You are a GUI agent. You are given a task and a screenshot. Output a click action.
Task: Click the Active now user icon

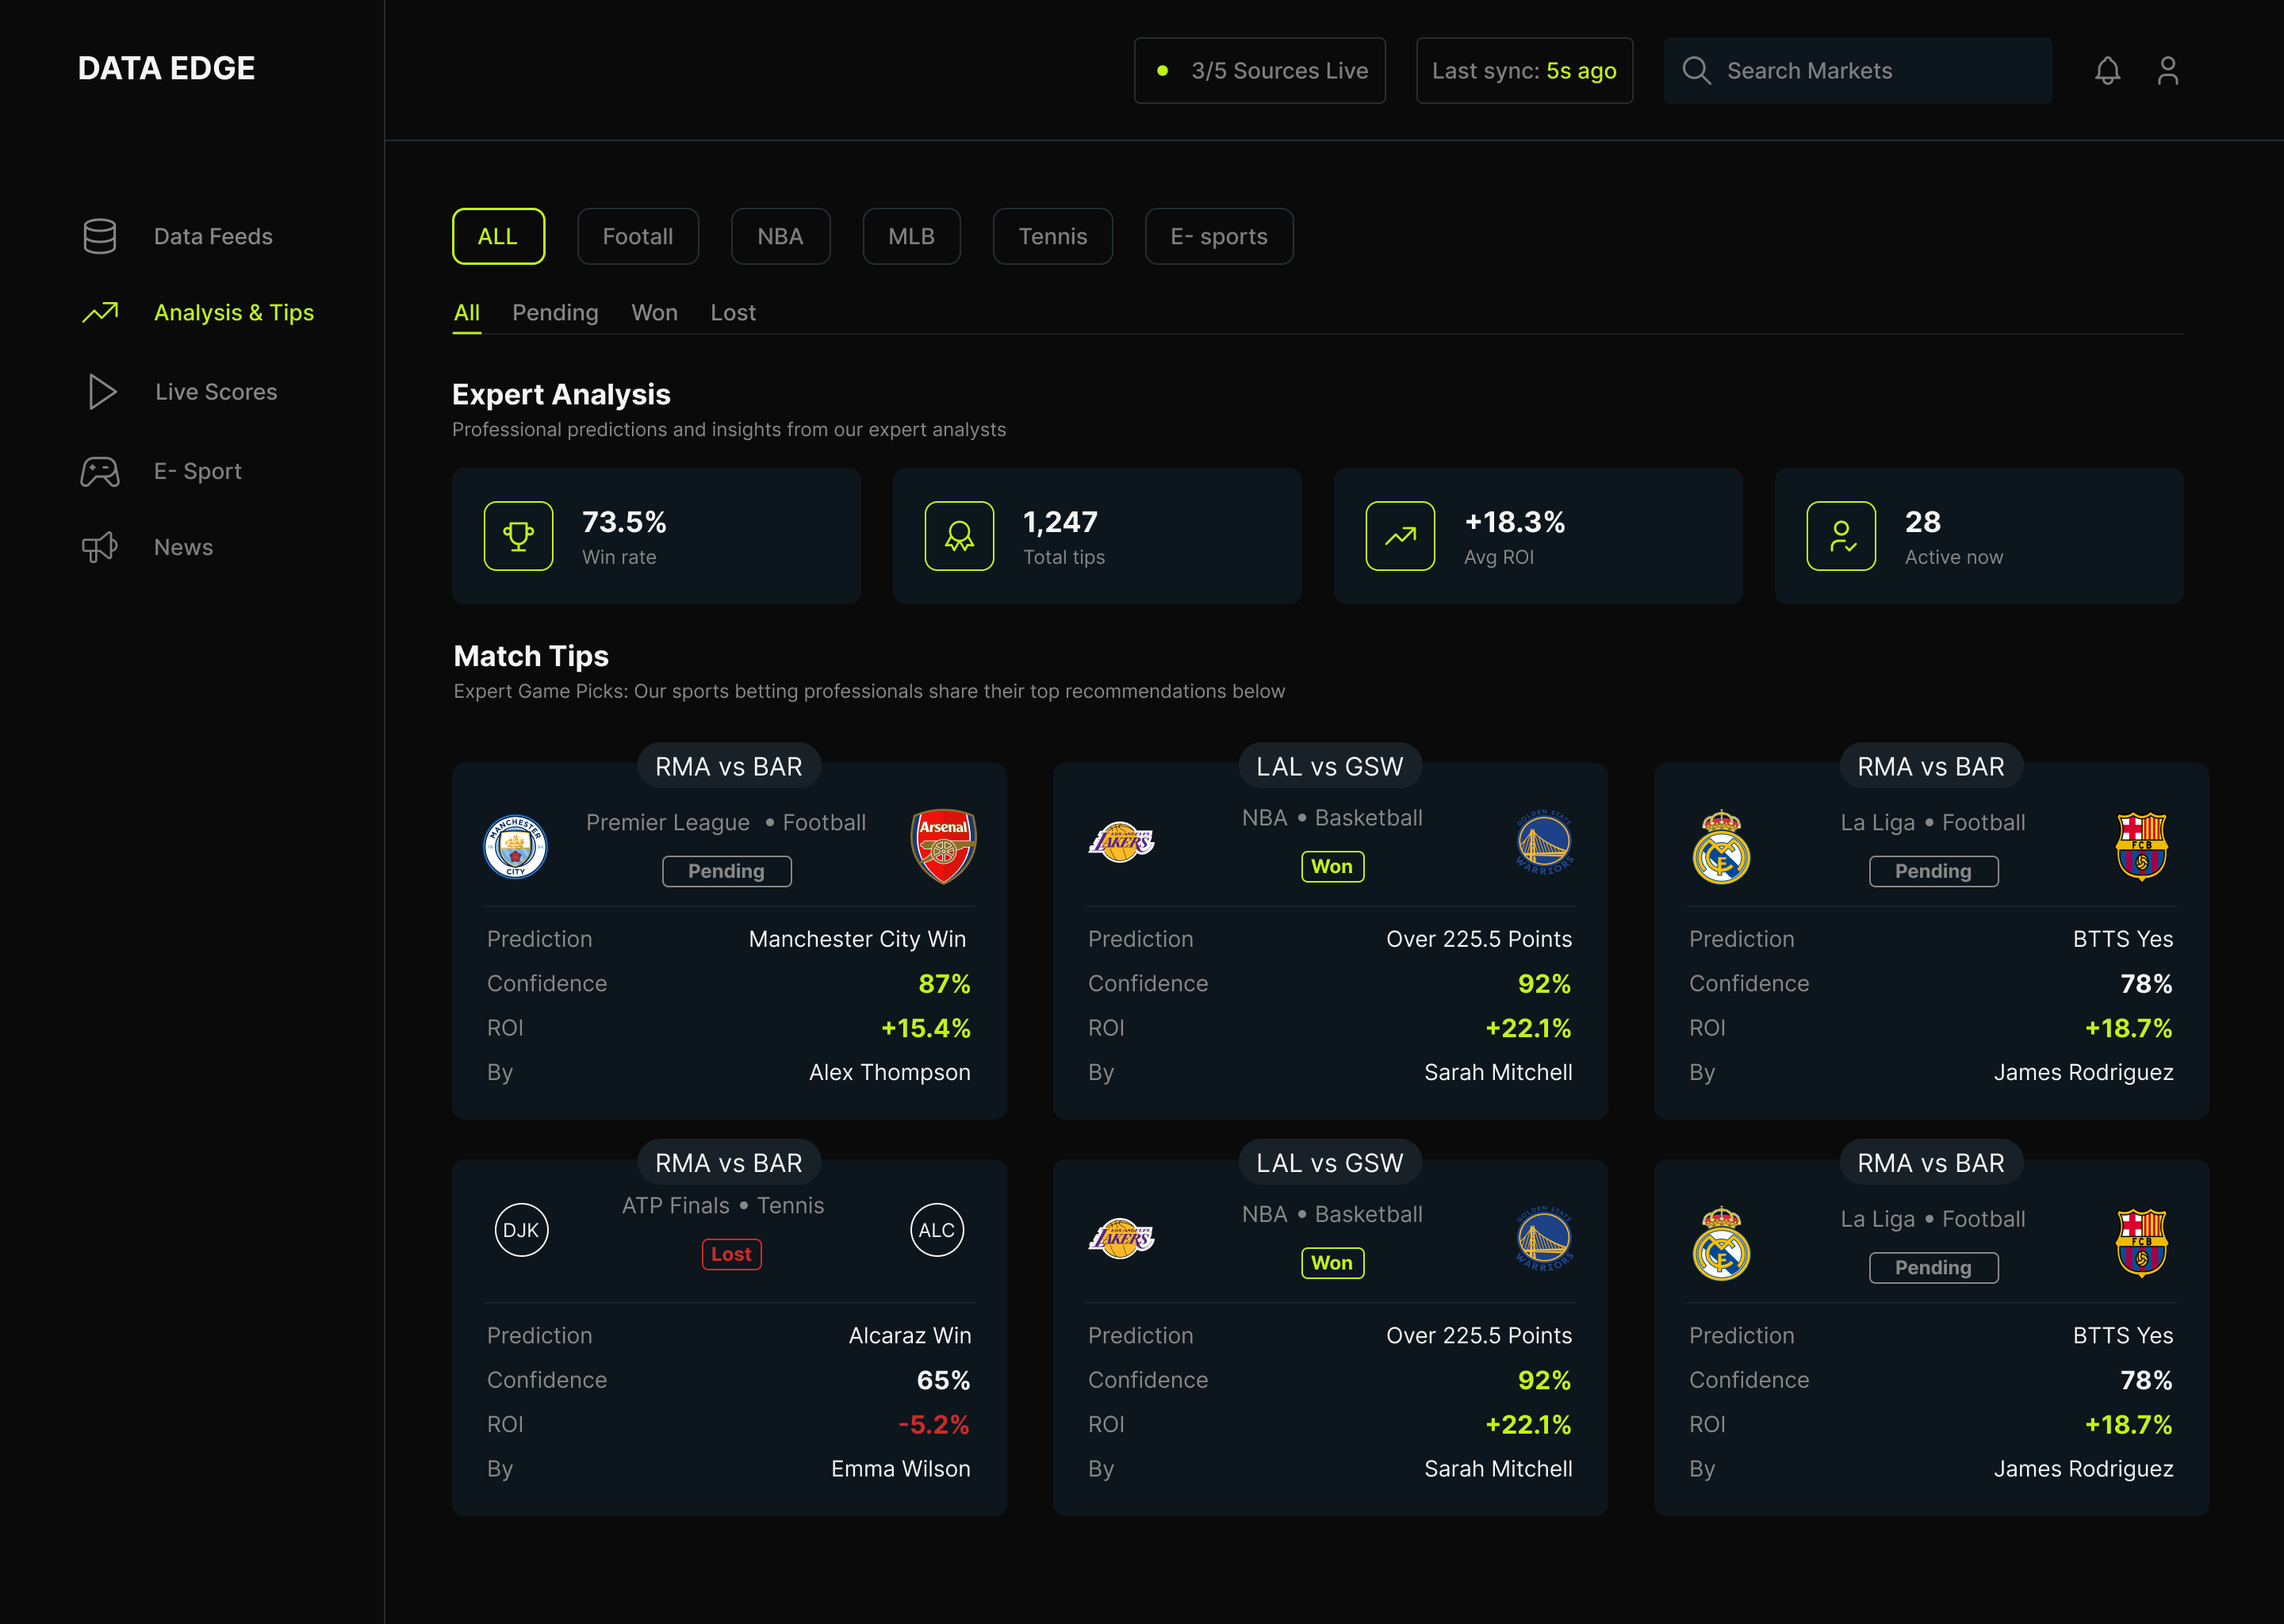[x=1840, y=536]
